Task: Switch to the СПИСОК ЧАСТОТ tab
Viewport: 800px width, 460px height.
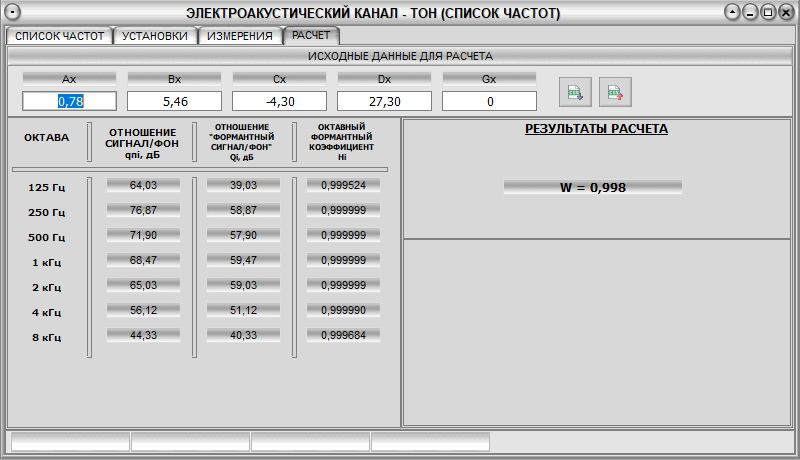Action: [x=59, y=36]
